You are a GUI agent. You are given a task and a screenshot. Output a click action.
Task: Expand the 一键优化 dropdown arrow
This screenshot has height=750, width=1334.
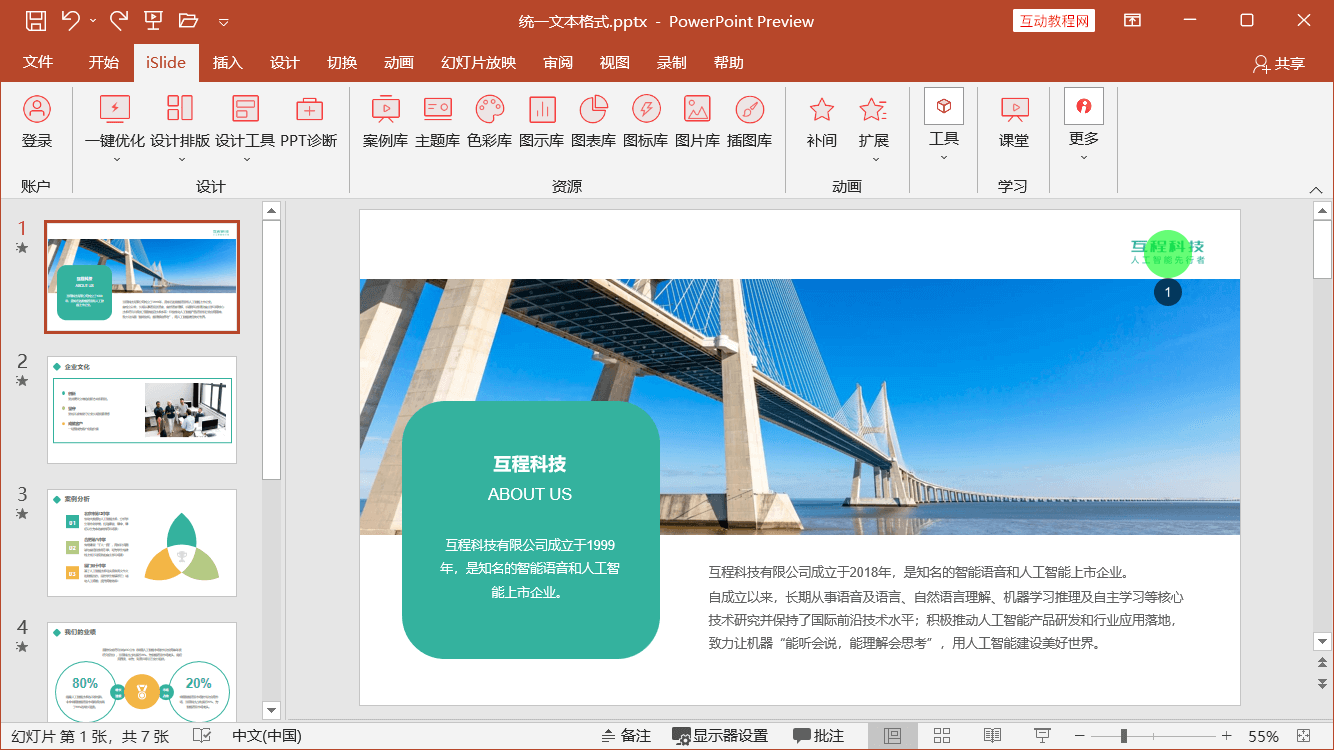pos(115,159)
